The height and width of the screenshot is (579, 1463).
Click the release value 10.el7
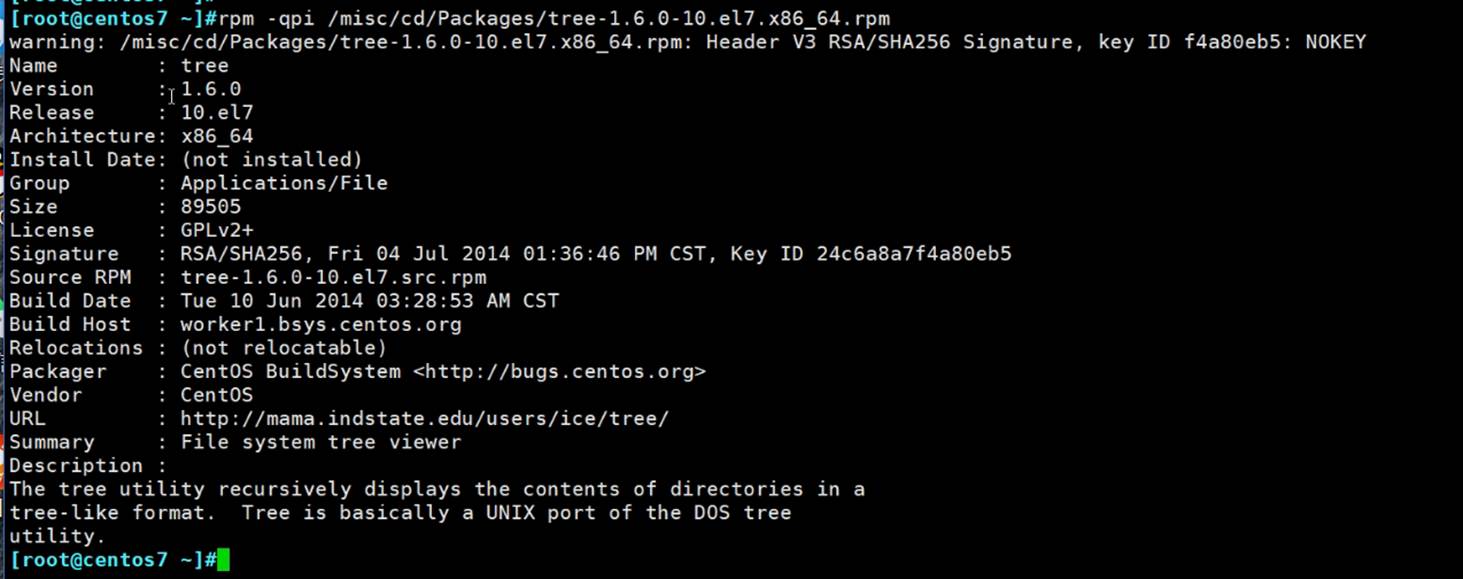click(216, 113)
